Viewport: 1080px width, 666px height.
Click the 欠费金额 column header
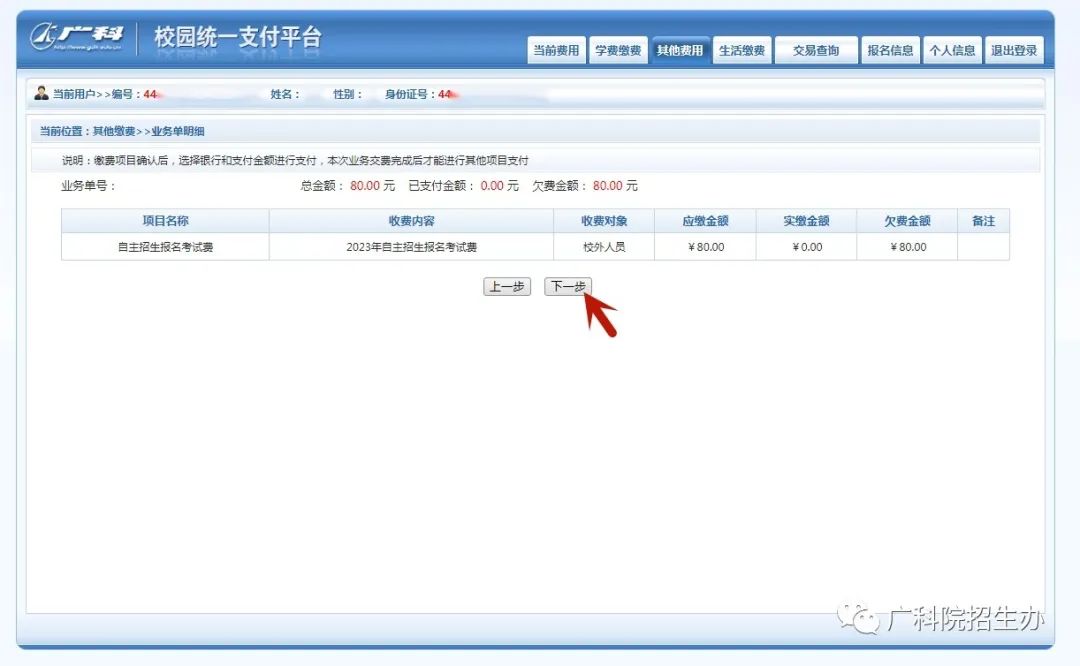(907, 221)
